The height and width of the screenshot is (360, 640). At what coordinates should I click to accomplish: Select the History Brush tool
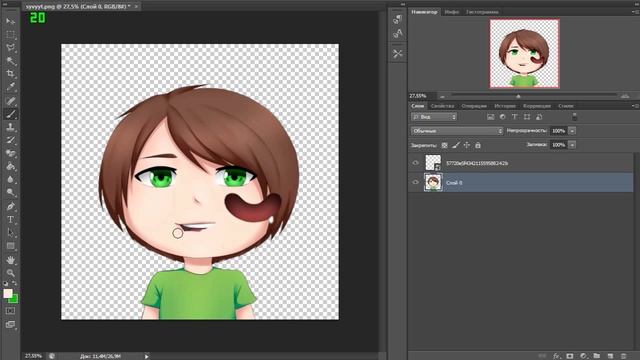click(10, 140)
